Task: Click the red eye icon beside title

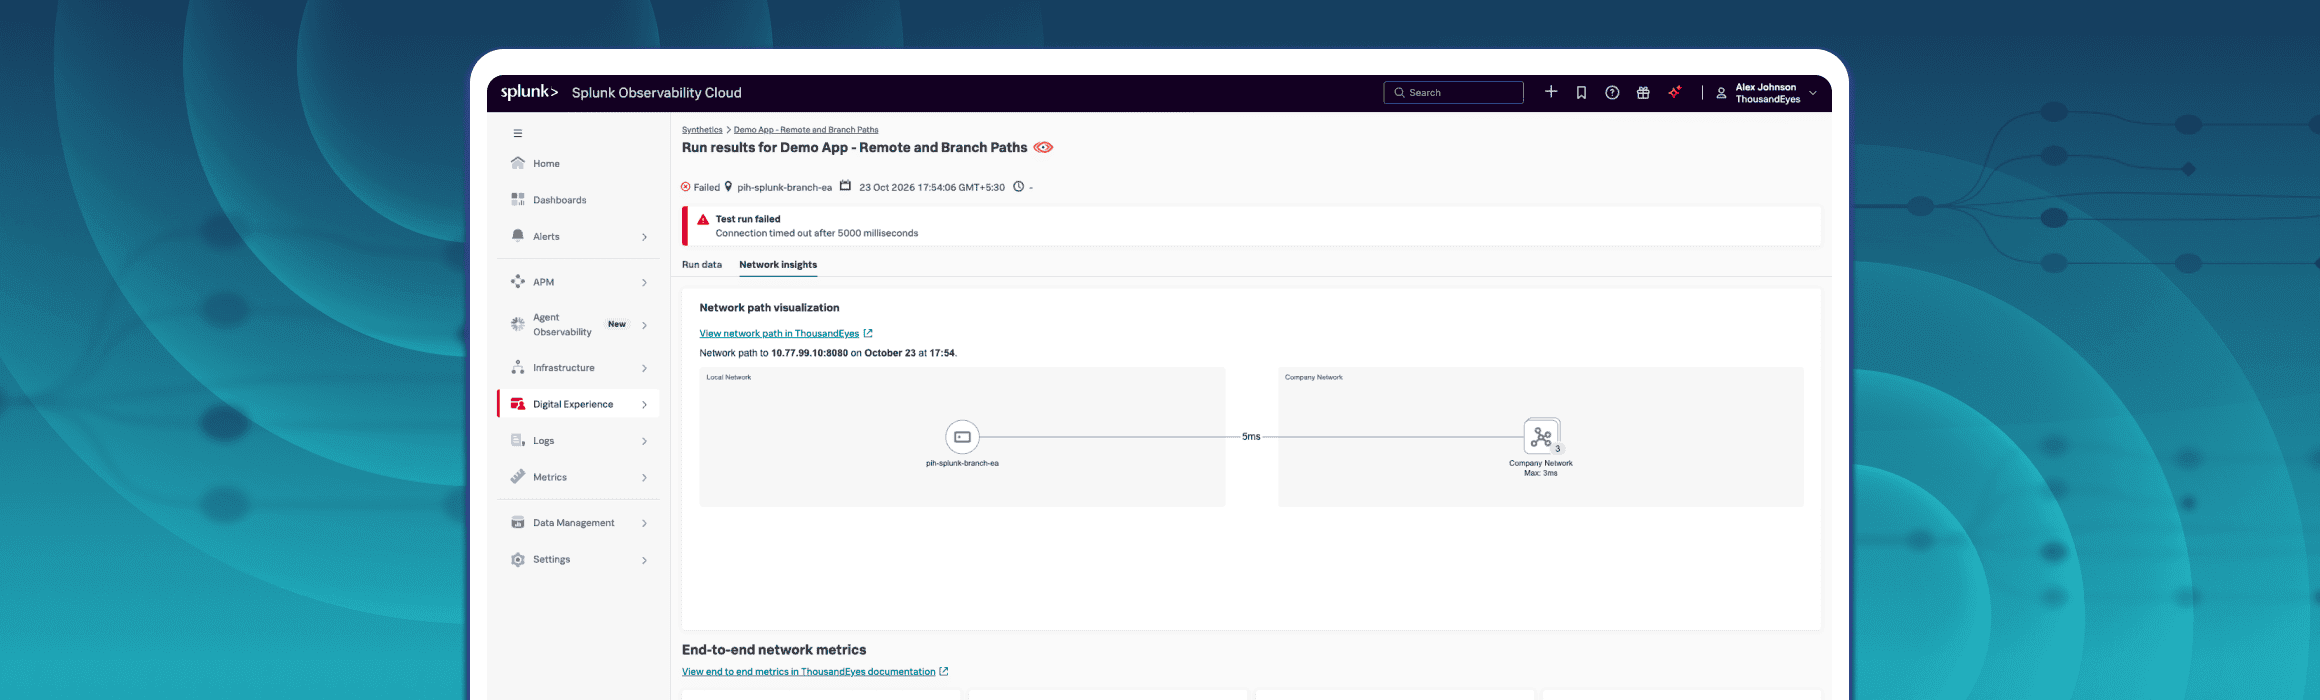Action: pyautogui.click(x=1043, y=147)
